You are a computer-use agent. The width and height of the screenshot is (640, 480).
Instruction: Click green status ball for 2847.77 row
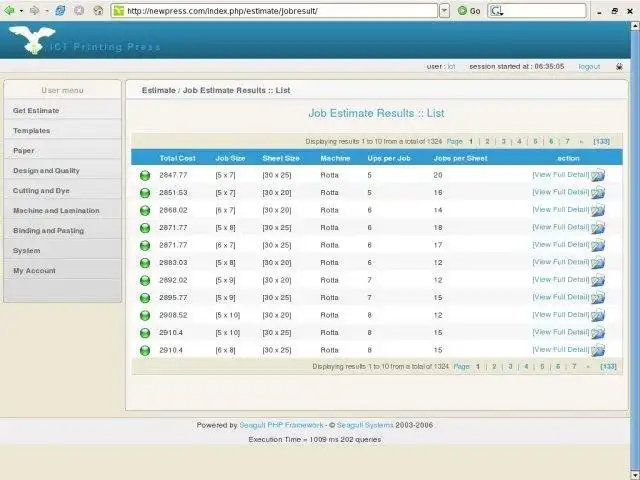(x=145, y=176)
